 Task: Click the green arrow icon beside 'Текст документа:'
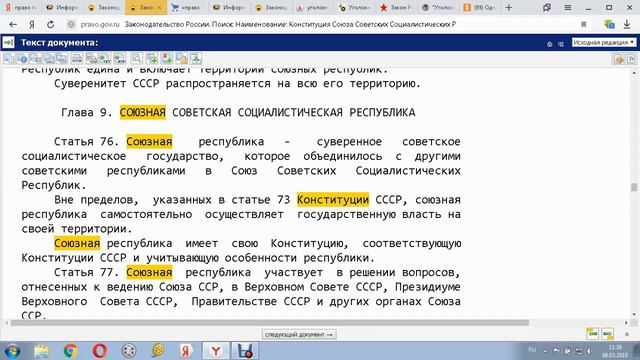pyautogui.click(x=8, y=42)
